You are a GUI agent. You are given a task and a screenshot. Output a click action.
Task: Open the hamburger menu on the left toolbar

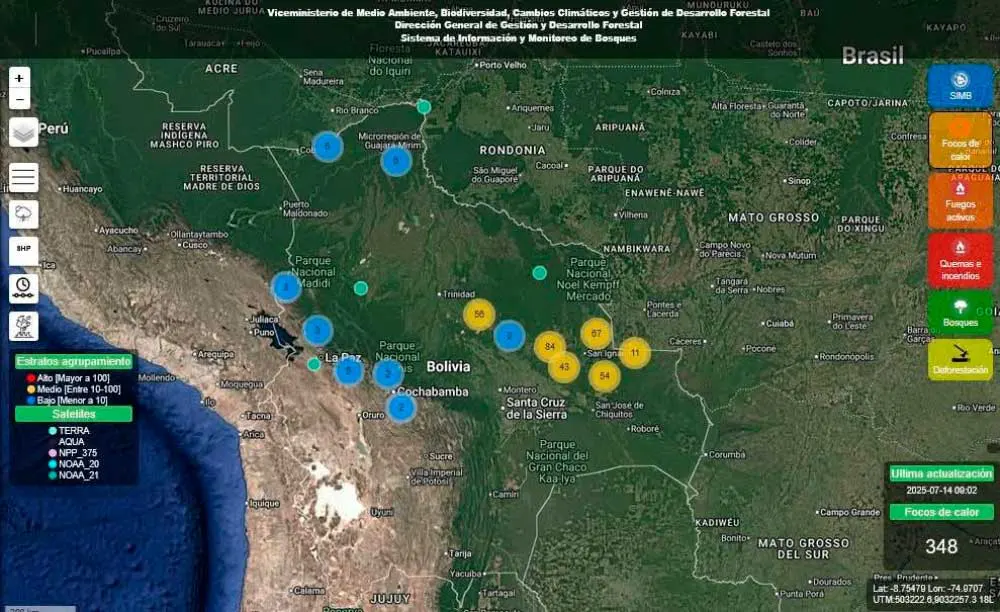[x=24, y=177]
